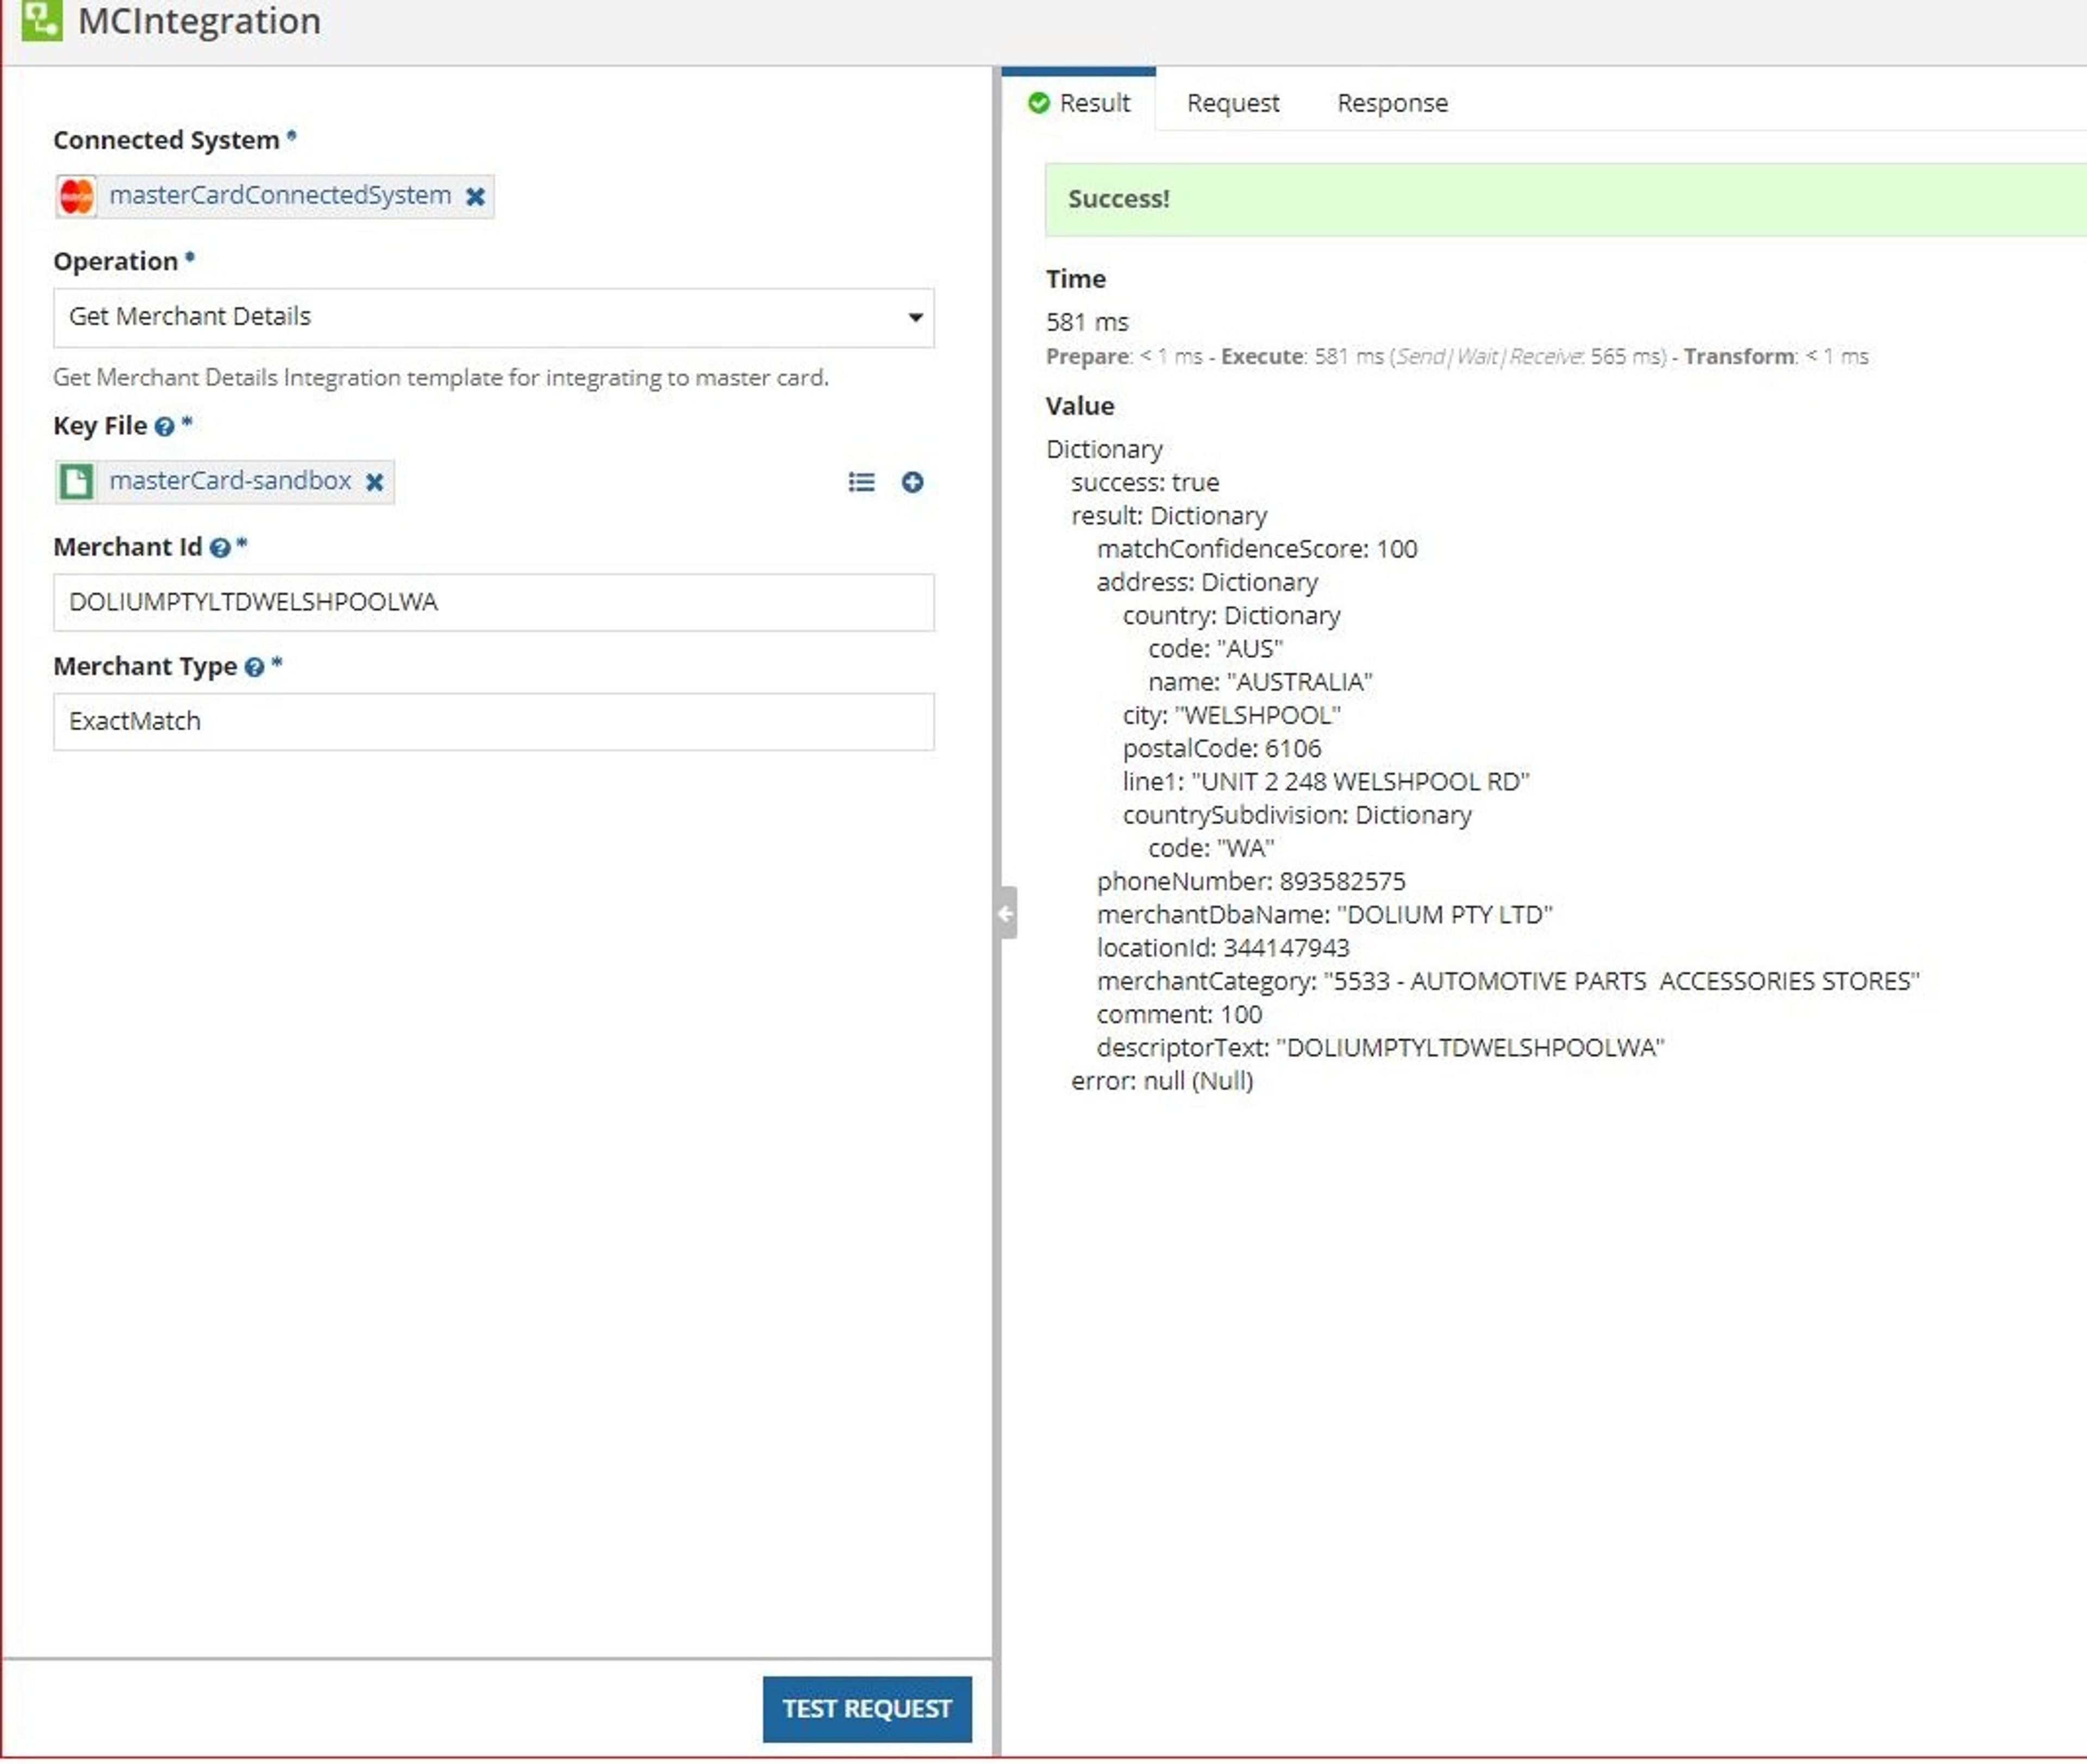Click the Key File help icon
This screenshot has width=2087, height=1764.
click(165, 427)
